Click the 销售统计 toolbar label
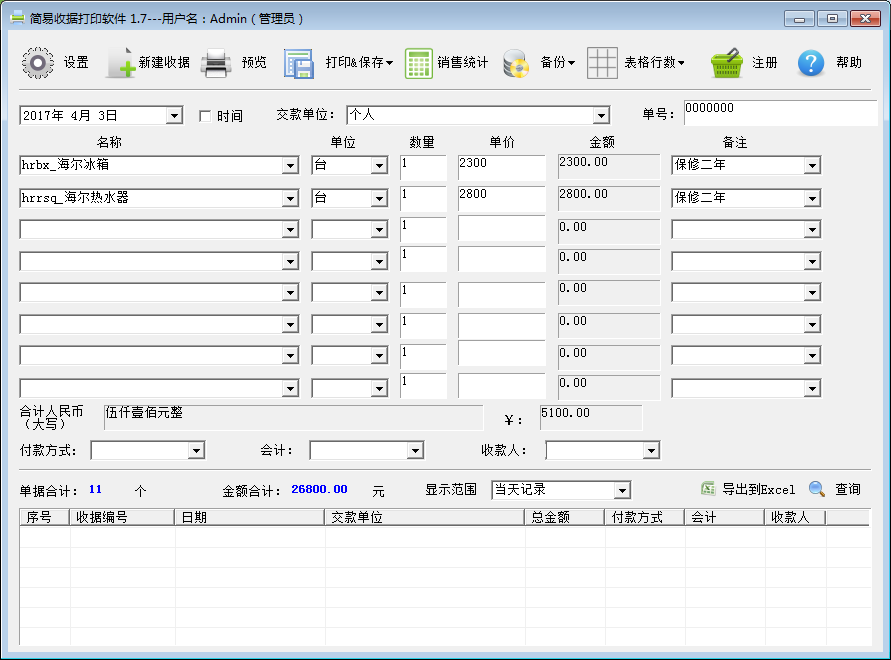 pos(463,63)
